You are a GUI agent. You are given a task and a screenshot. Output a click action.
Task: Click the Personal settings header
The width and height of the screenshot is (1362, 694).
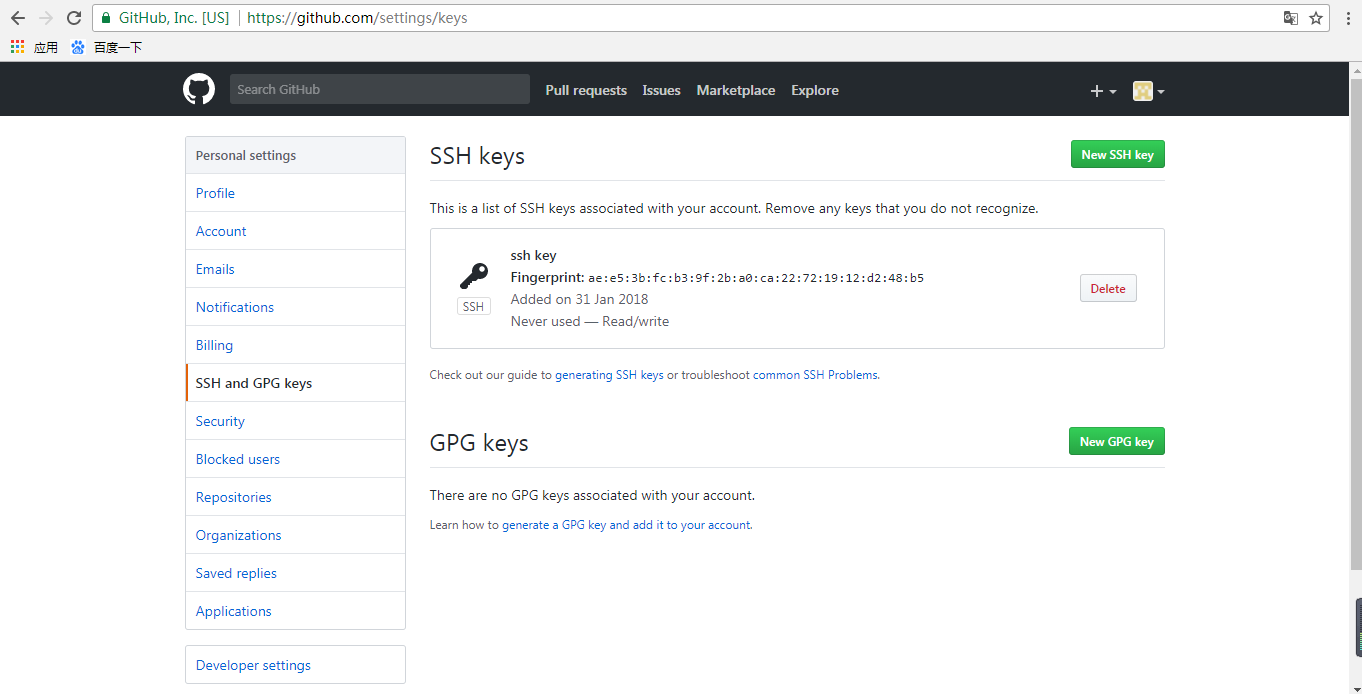point(295,155)
